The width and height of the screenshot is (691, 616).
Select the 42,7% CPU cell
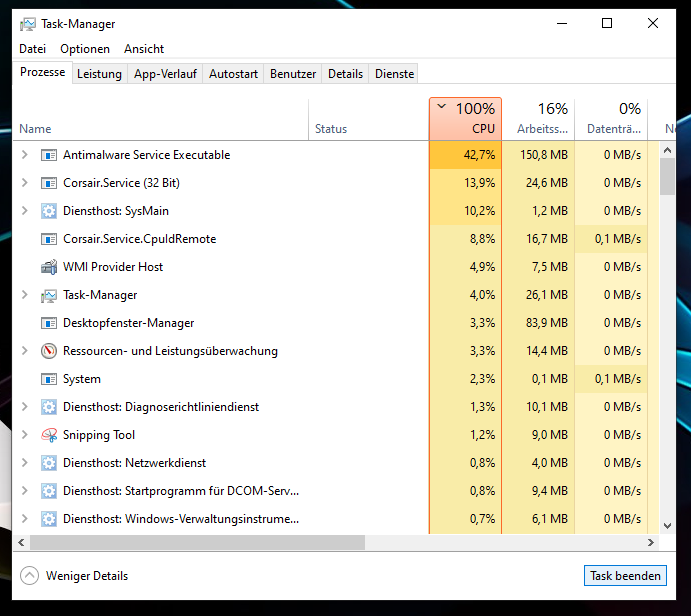[465, 155]
